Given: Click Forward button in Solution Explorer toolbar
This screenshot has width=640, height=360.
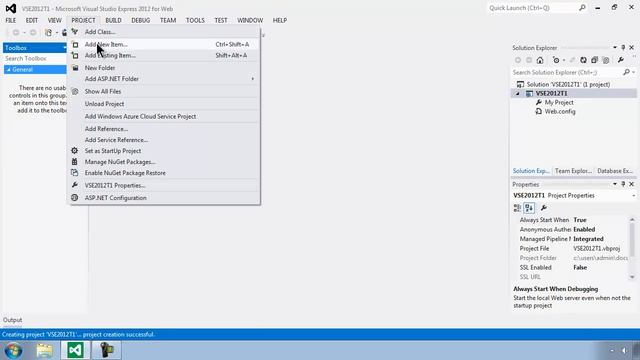Looking at the screenshot, I should click(529, 60).
